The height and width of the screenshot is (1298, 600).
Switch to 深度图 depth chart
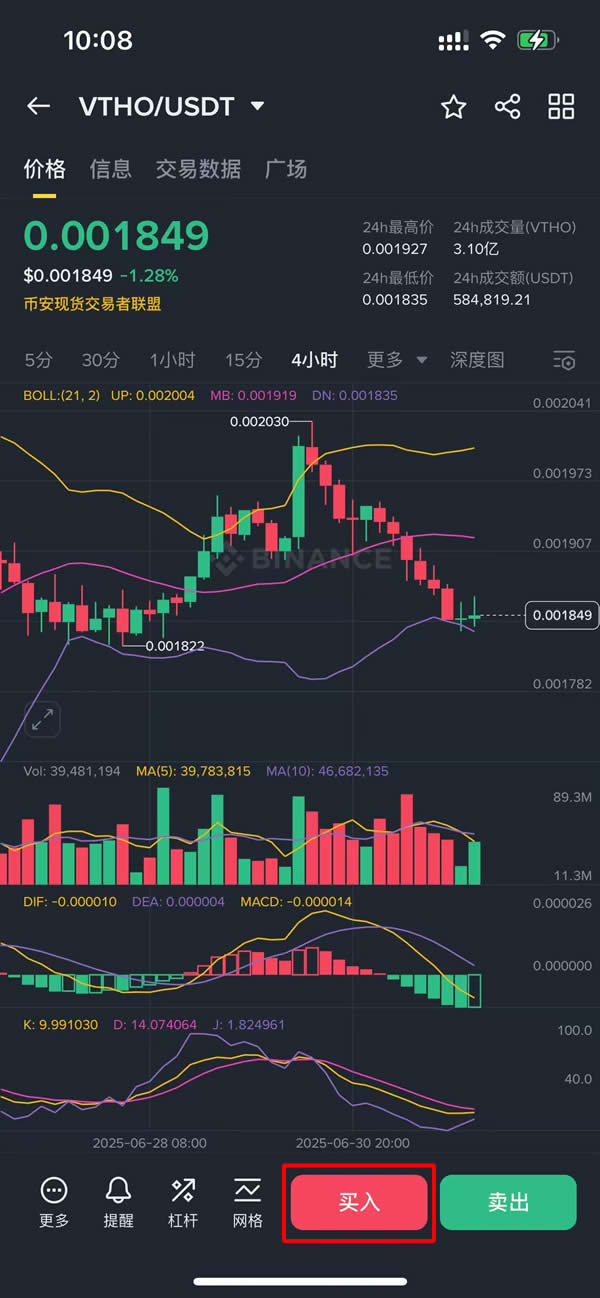[477, 360]
